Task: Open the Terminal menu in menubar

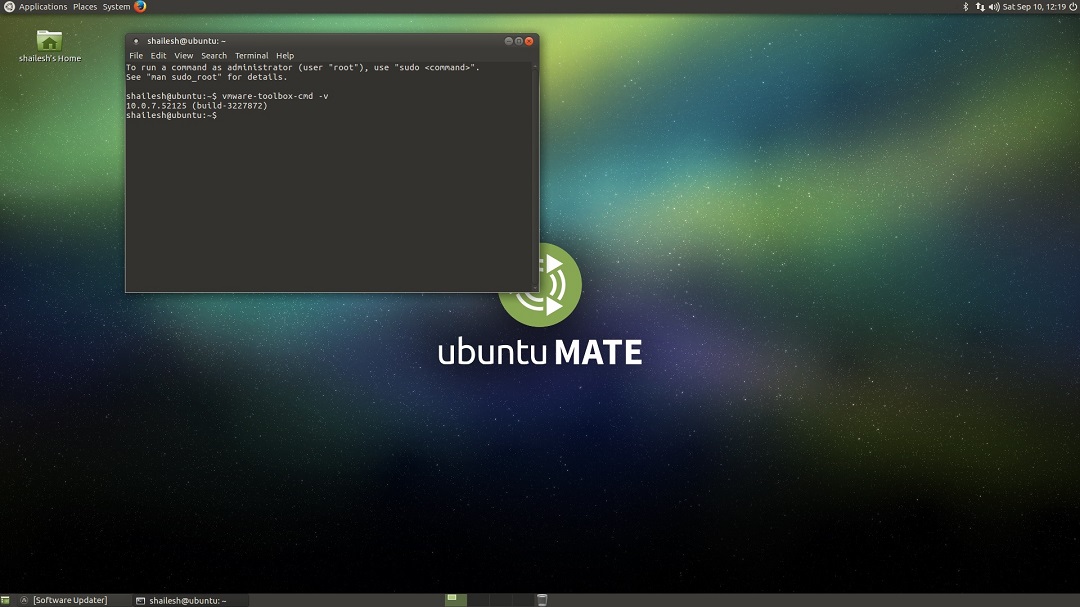Action: pos(251,56)
